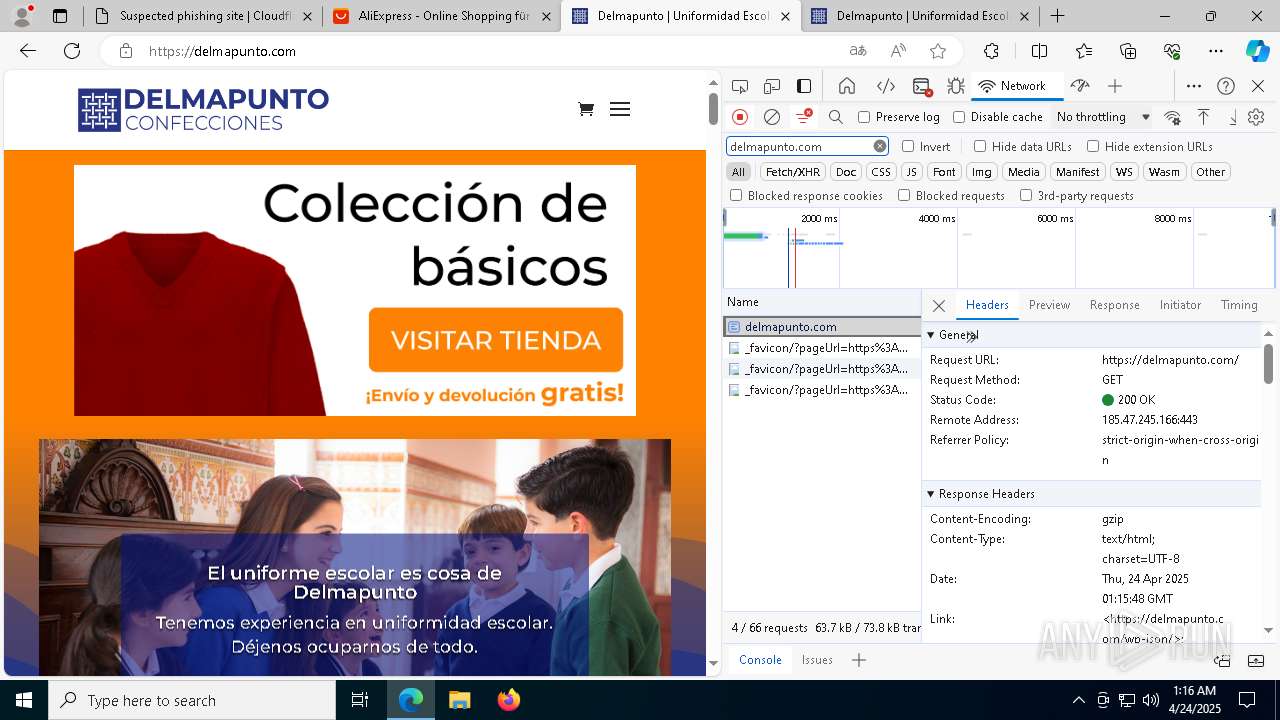Add more tools to DevTools bar
This screenshot has height=720, width=1280.
(x=1115, y=86)
